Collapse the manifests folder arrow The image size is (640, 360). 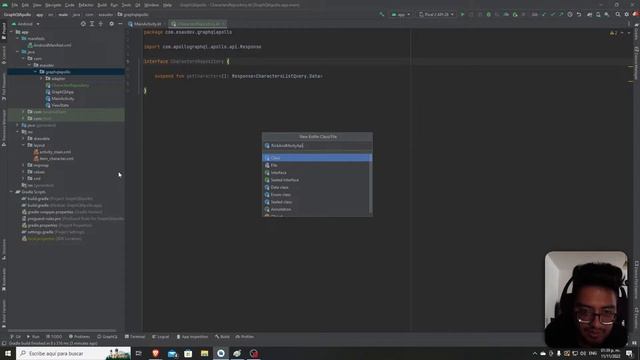(x=18, y=38)
